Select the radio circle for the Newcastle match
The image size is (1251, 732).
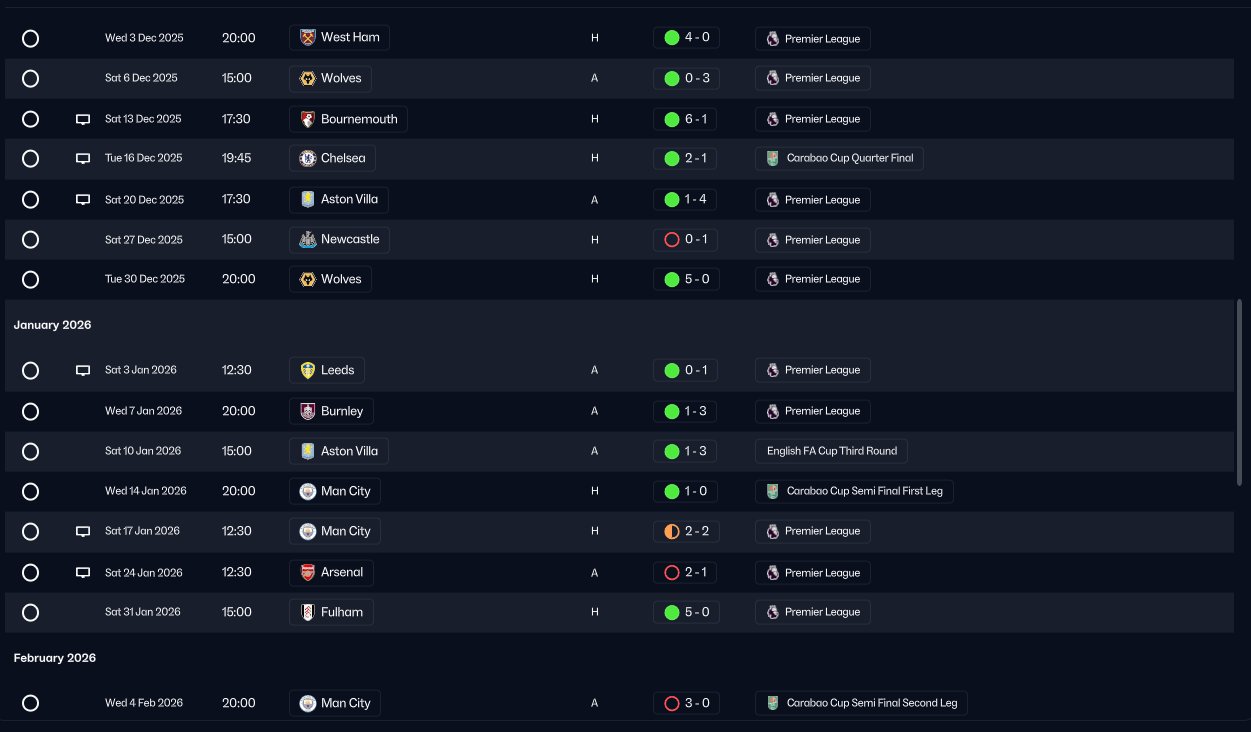(30, 240)
